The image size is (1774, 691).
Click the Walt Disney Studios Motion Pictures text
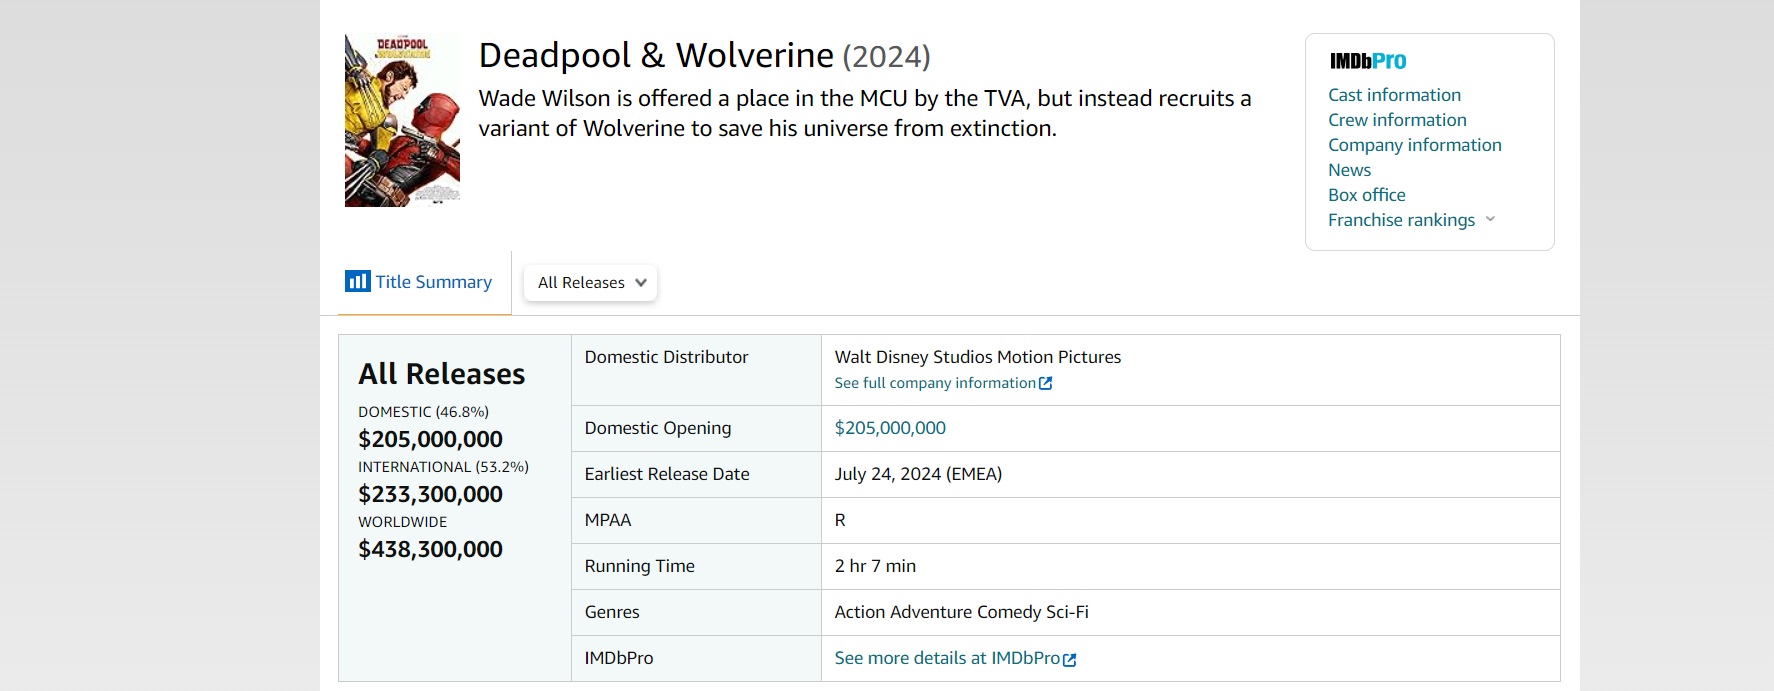pos(978,357)
